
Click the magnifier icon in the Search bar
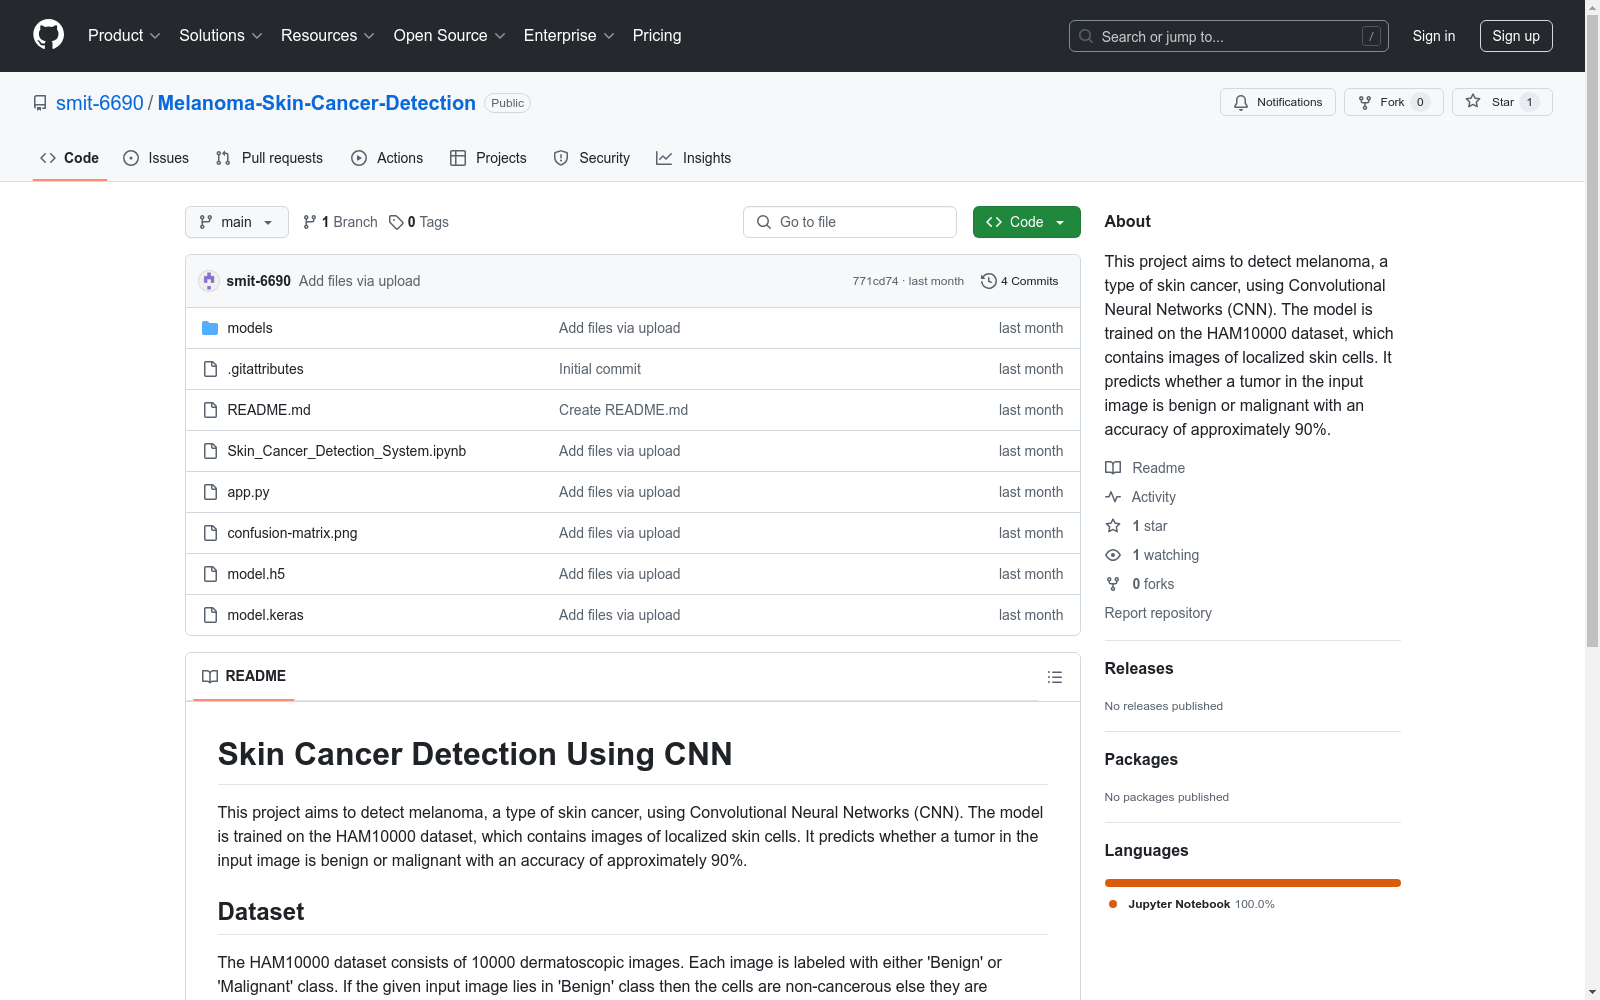coord(1086,36)
